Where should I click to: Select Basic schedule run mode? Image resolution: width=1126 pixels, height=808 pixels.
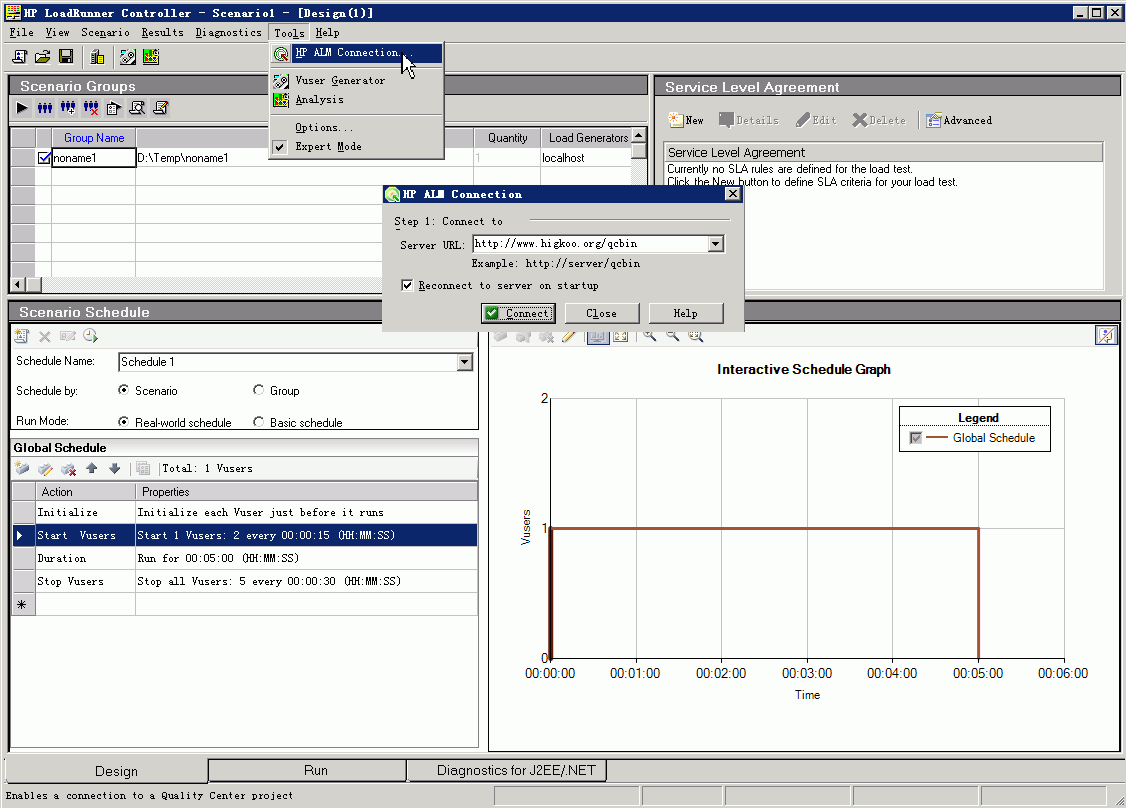pos(259,422)
